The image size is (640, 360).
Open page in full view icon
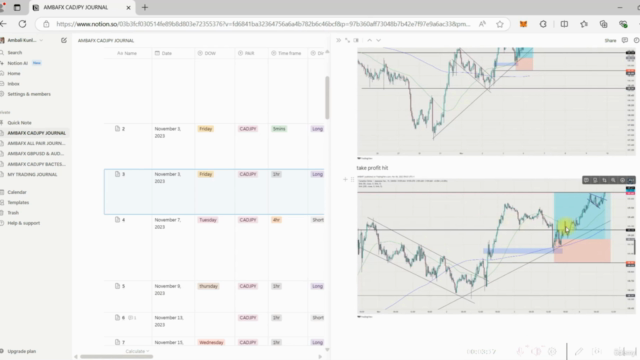pyautogui.click(x=347, y=40)
